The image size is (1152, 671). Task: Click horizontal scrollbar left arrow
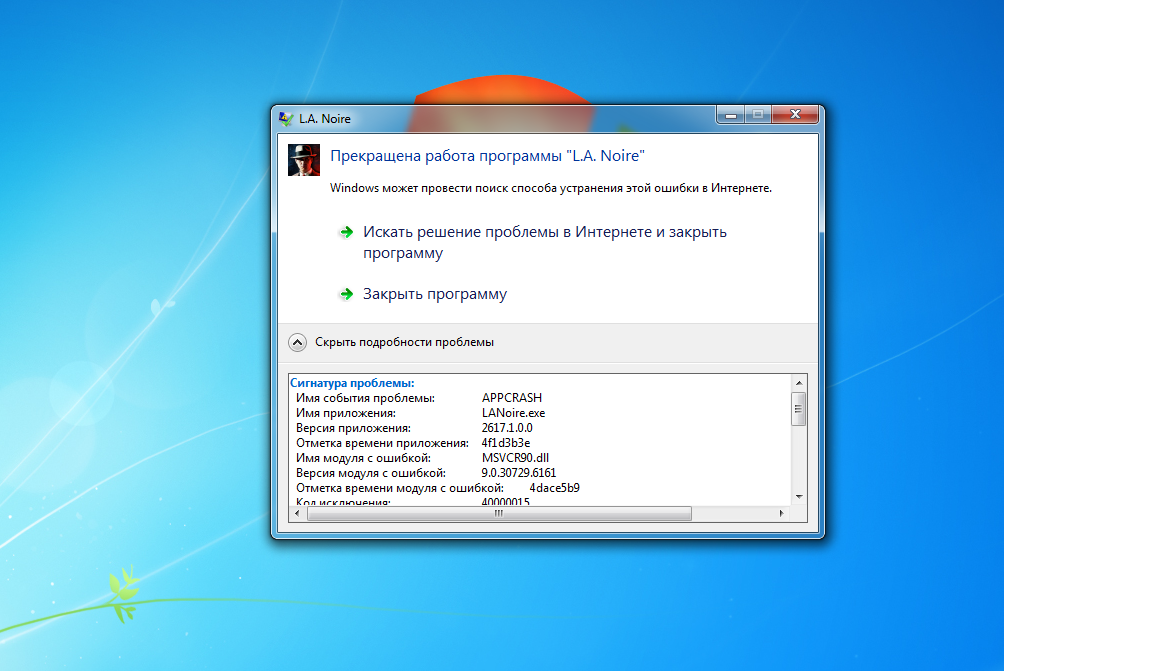click(x=297, y=514)
